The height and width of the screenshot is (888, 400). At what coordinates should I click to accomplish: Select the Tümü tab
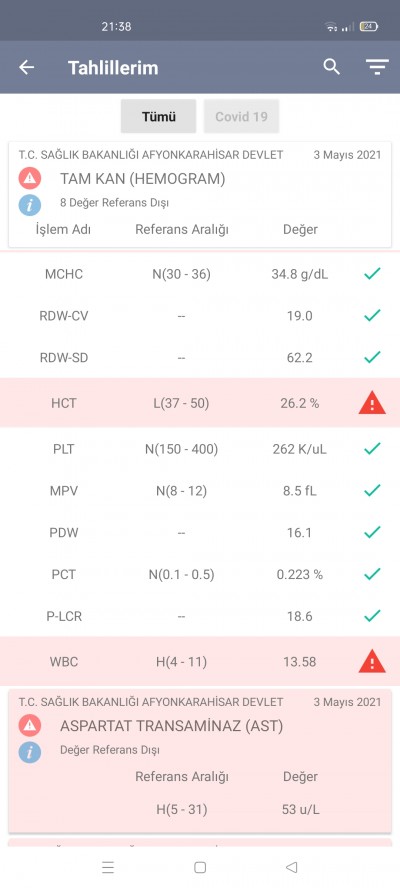159,117
